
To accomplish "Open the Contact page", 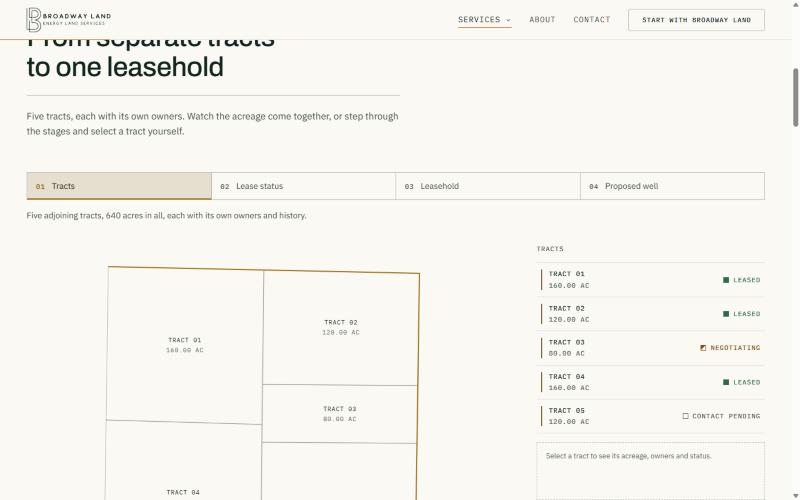I will click(591, 20).
